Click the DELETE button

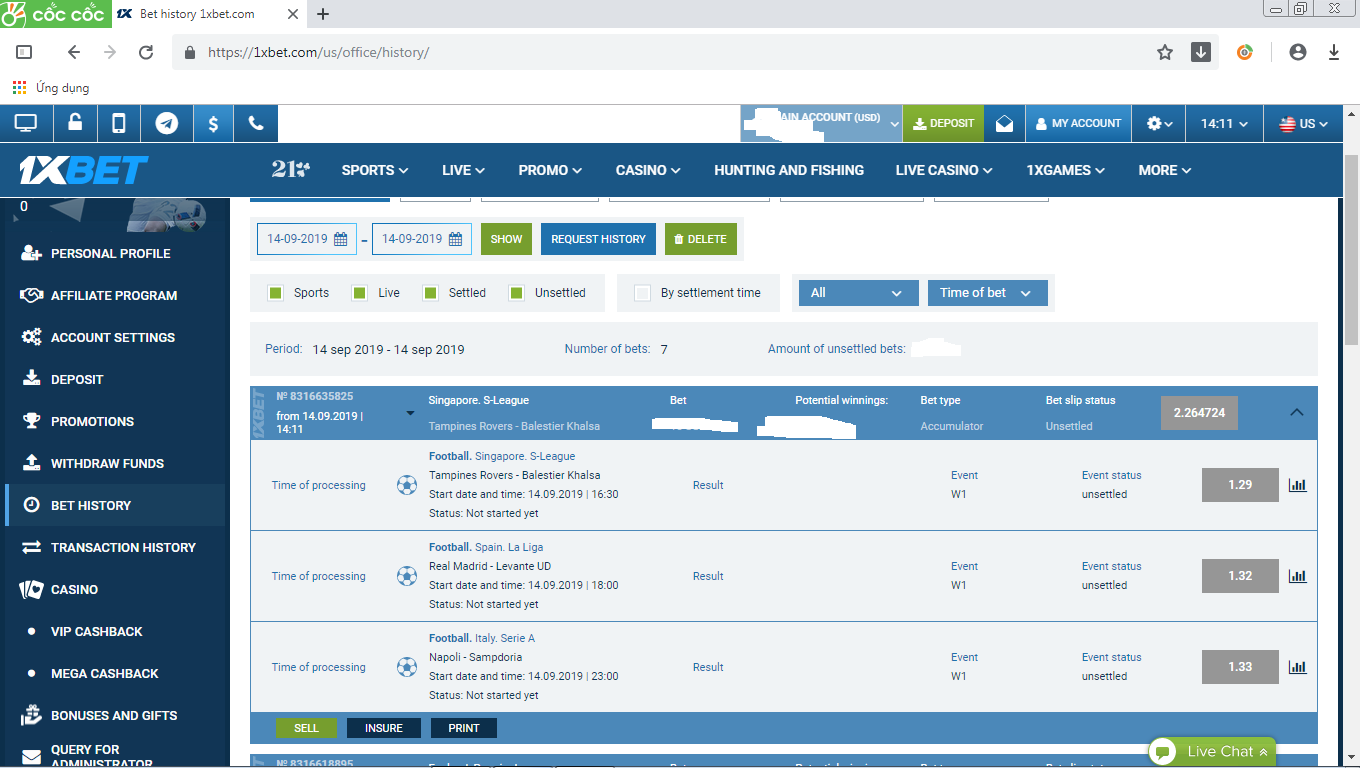(700, 239)
